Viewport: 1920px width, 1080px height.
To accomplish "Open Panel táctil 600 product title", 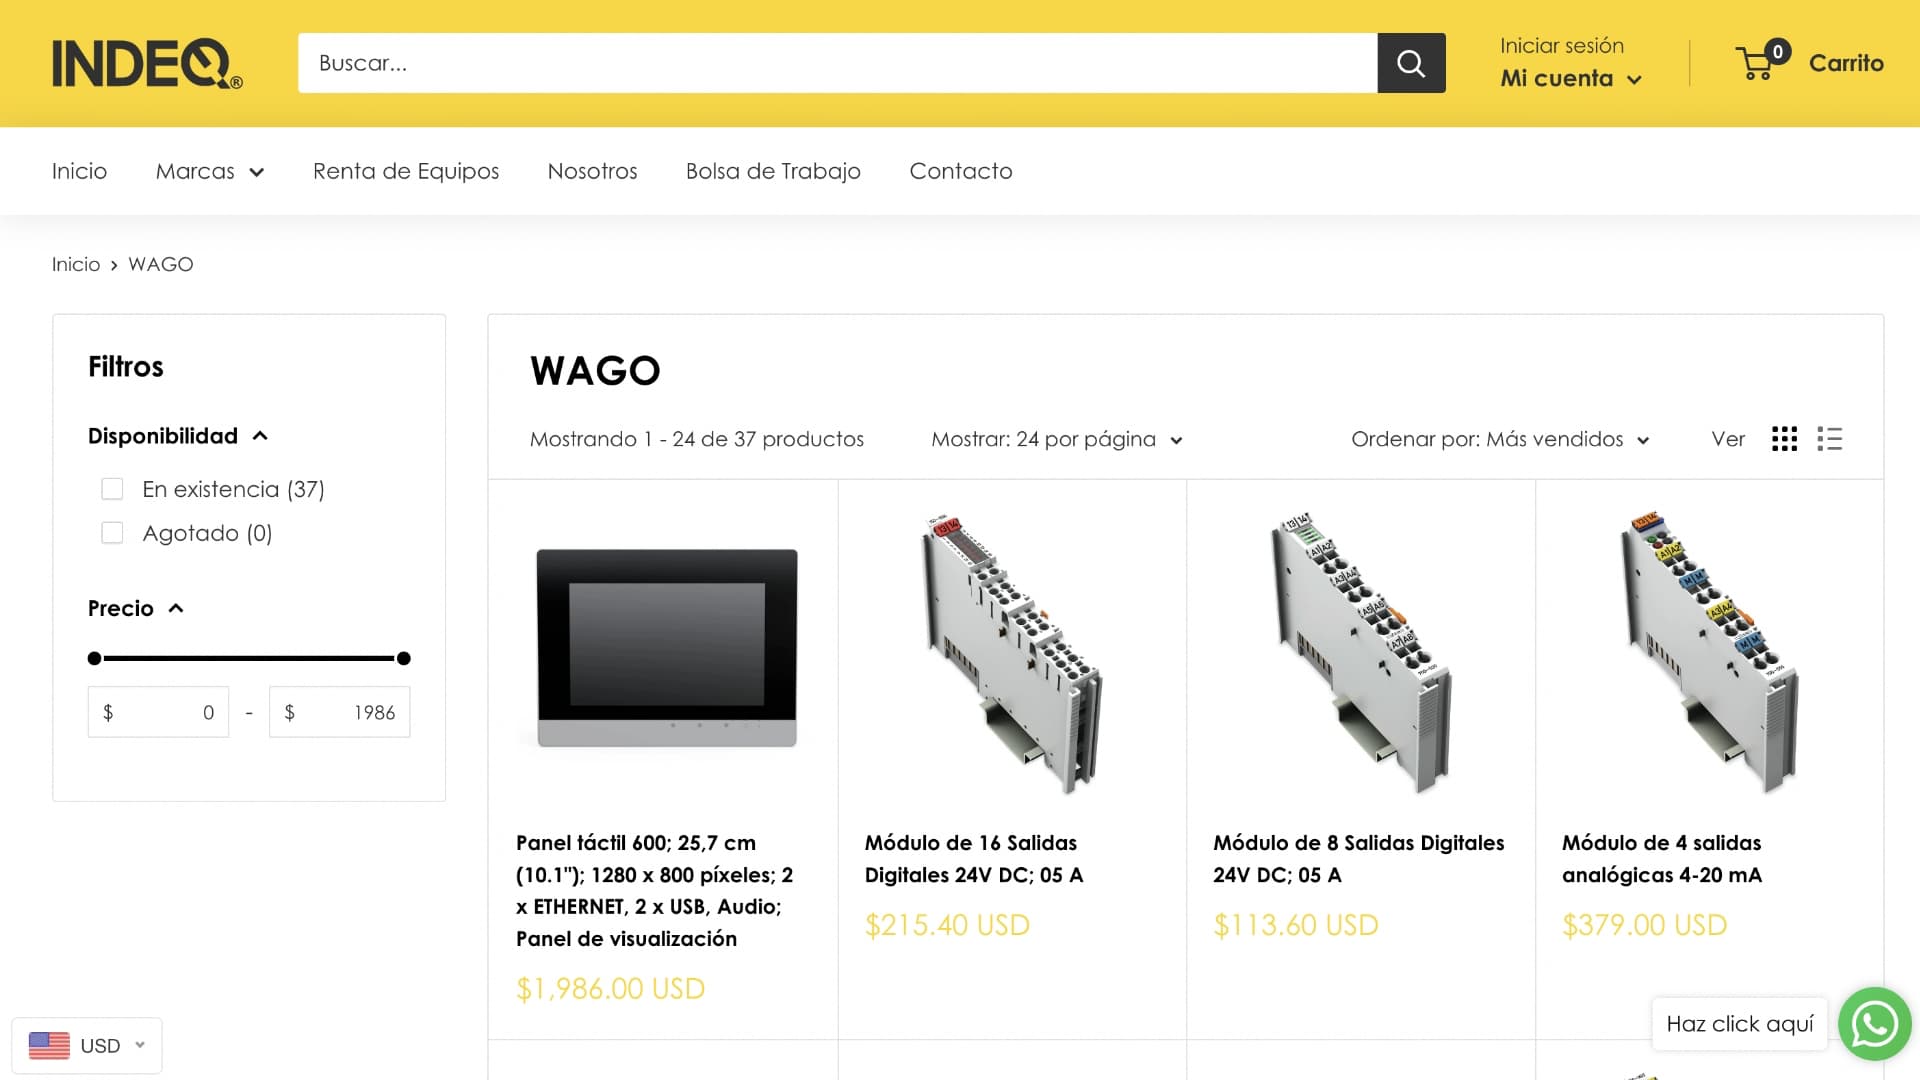I will (x=655, y=890).
